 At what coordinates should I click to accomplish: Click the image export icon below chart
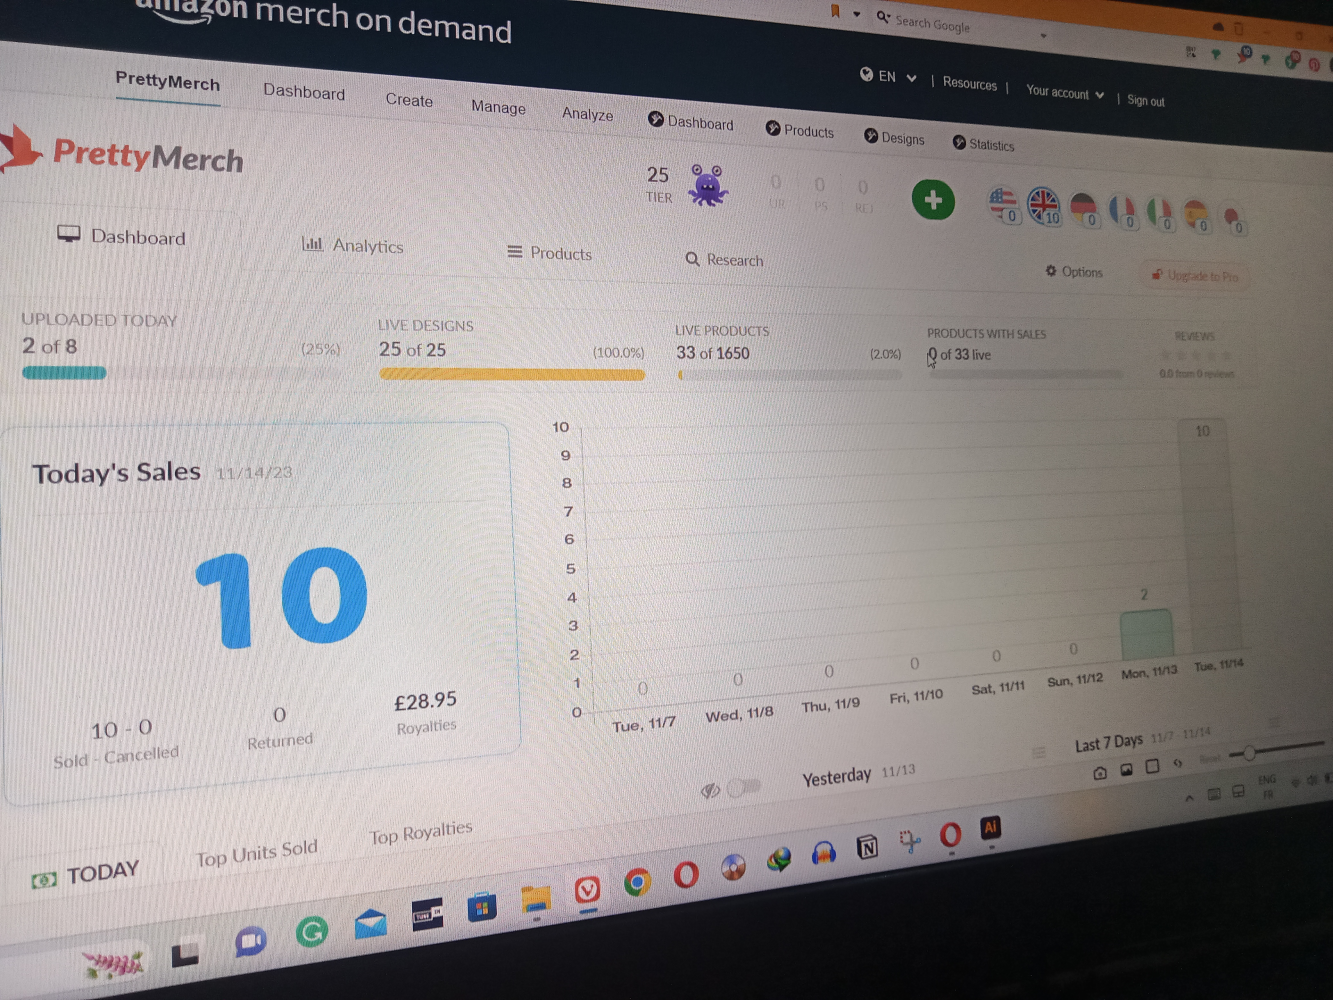1126,769
